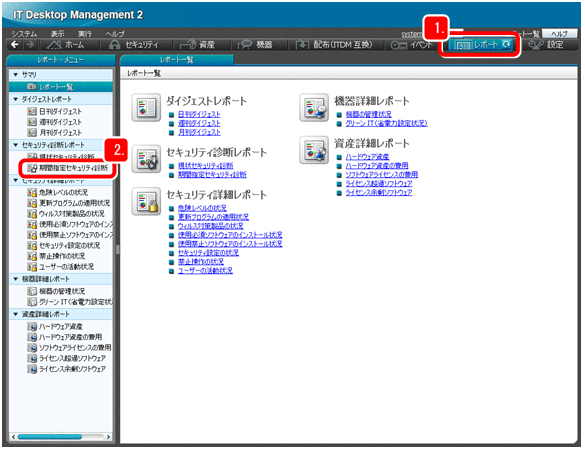Open the 使用禁止ソフトウェアのインストール状況 link
Image resolution: width=585 pixels, height=451 pixels.
[230, 244]
